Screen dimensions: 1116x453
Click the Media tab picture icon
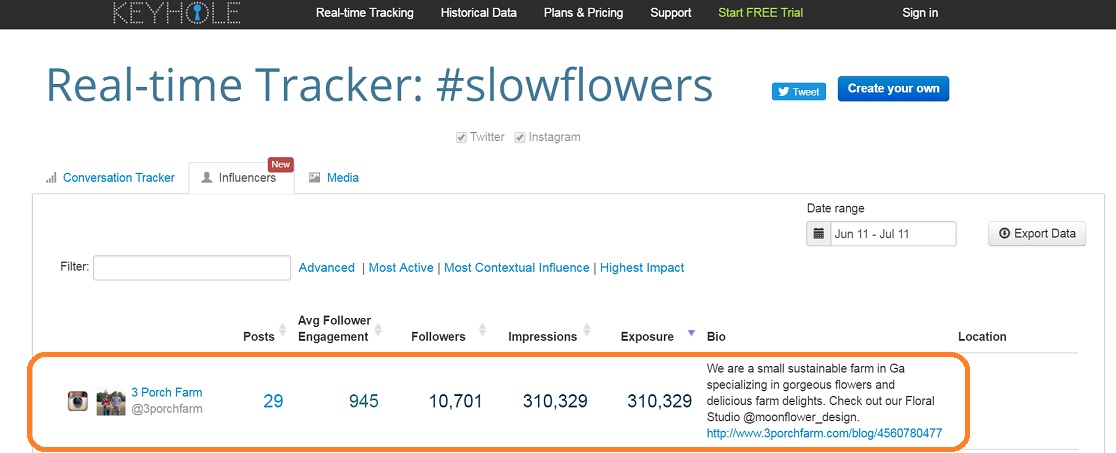click(315, 178)
